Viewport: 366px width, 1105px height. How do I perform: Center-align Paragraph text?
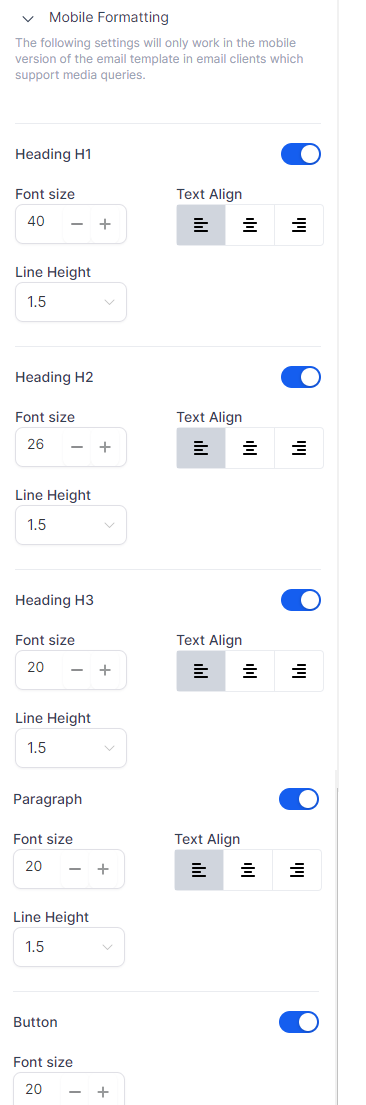[x=248, y=870]
